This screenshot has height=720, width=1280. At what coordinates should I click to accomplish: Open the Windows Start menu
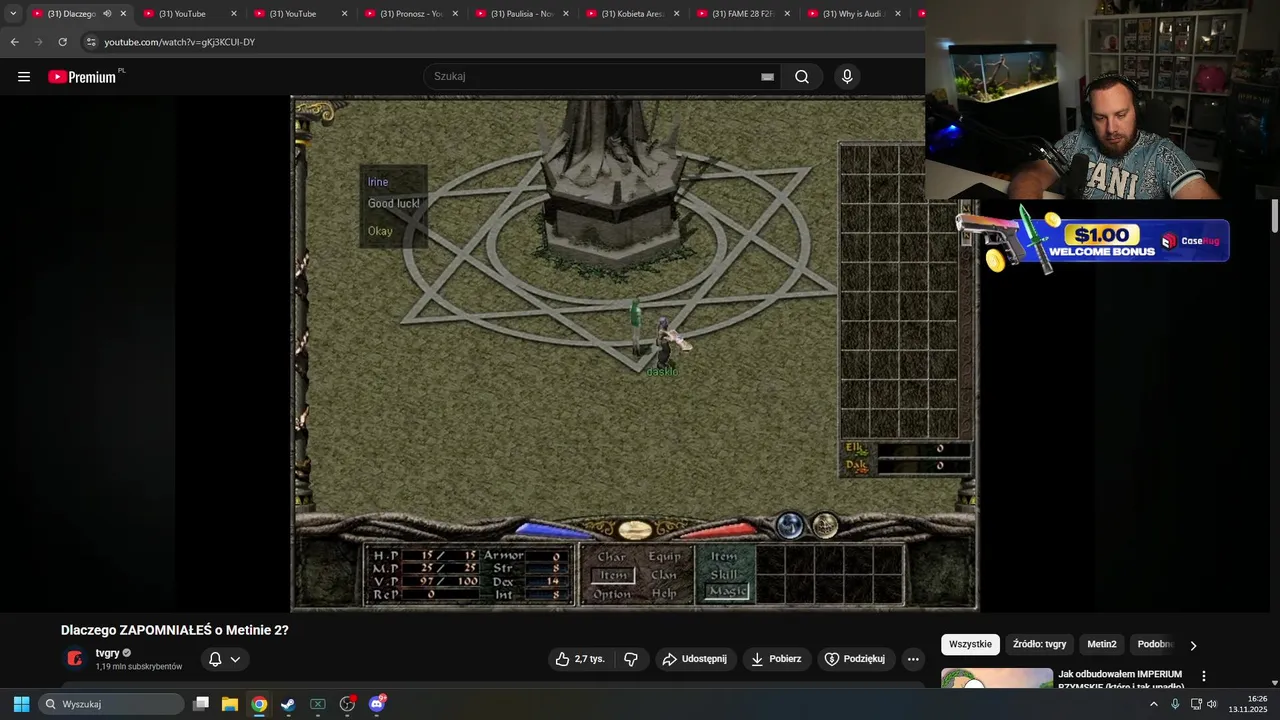21,704
